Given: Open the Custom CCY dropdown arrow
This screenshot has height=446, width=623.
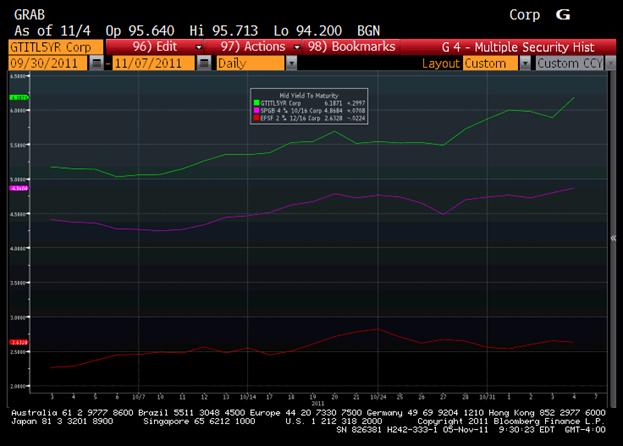Looking at the screenshot, I should point(610,64).
